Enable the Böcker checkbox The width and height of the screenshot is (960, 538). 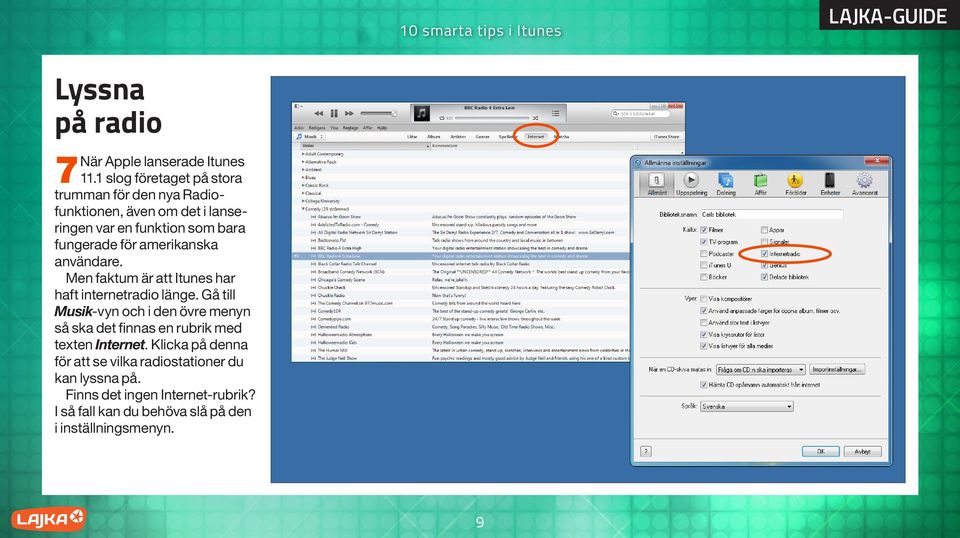tap(703, 277)
